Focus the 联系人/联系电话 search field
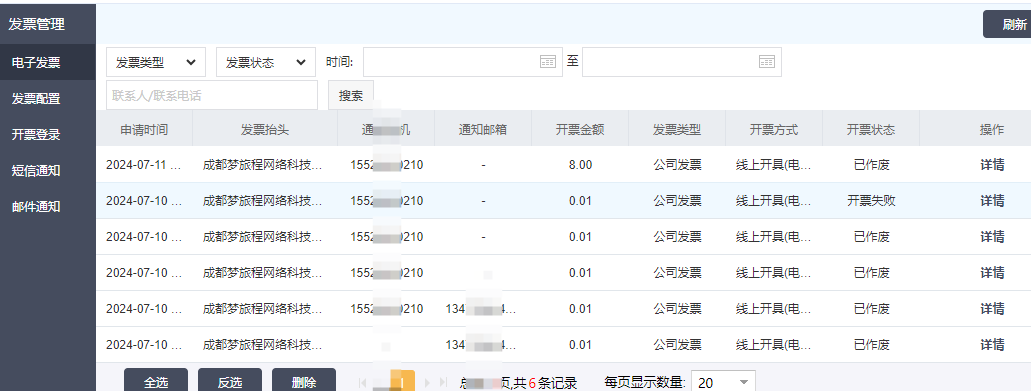 click(x=212, y=95)
